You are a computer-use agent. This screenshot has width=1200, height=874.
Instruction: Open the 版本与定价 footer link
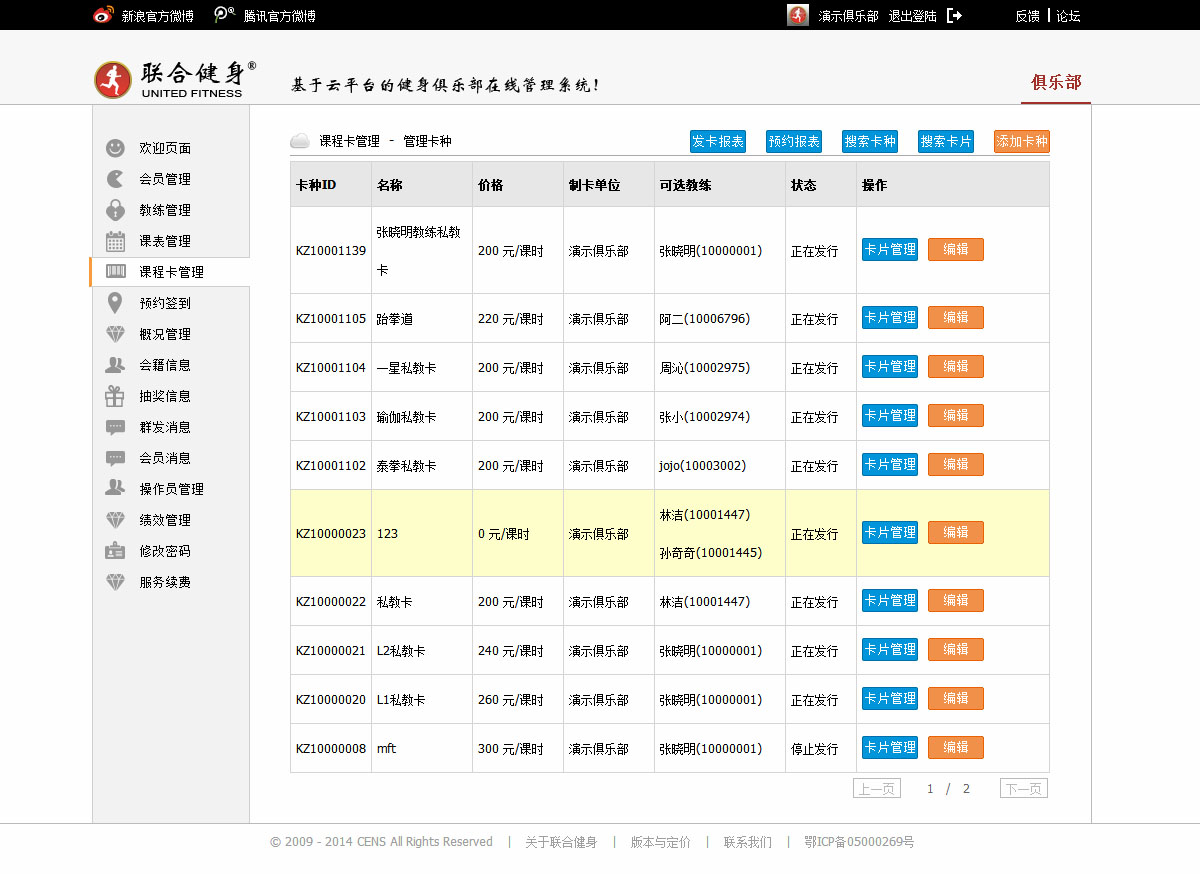coord(660,842)
